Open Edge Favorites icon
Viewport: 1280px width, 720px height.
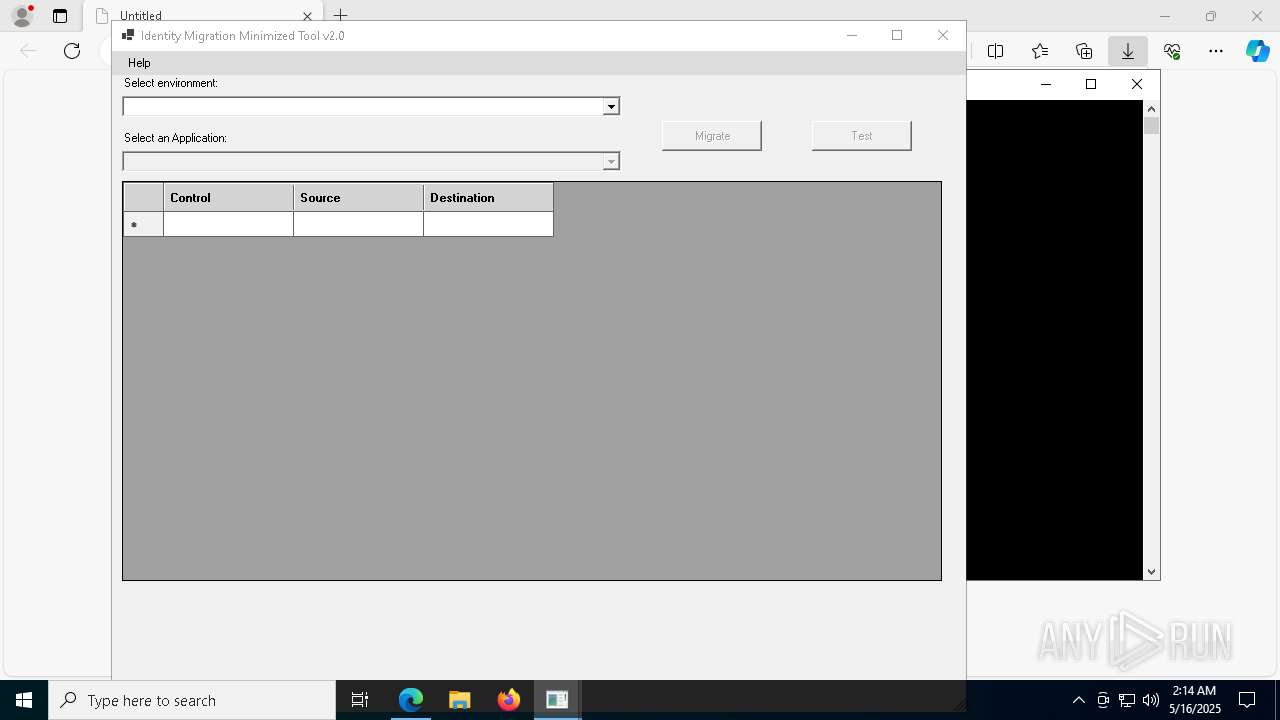pyautogui.click(x=1040, y=51)
